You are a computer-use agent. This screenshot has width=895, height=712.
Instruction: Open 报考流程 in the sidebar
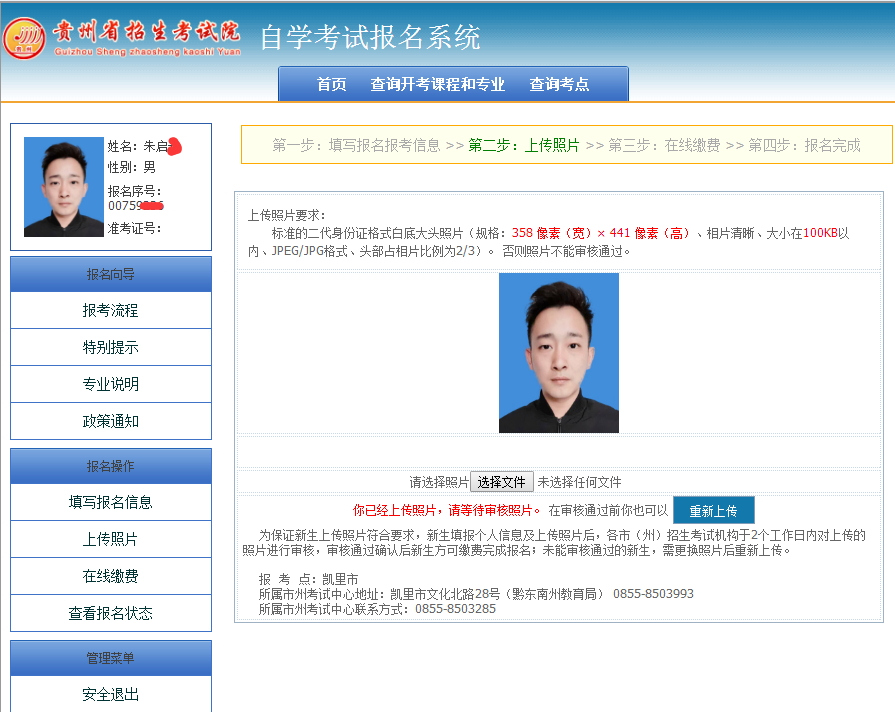pos(111,311)
